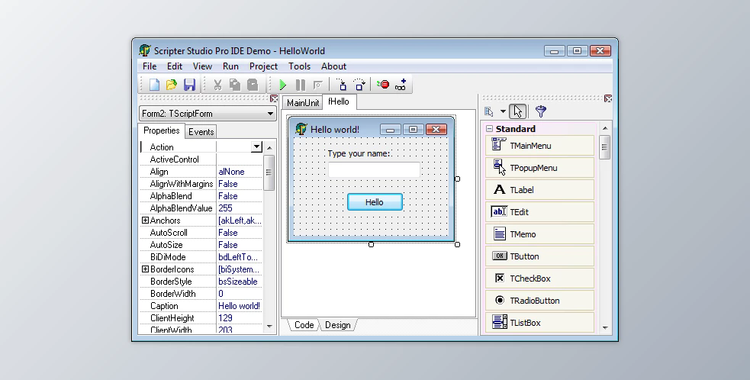Click the BorderStyle value bsSizeable
The height and width of the screenshot is (380, 750).
[x=238, y=281]
